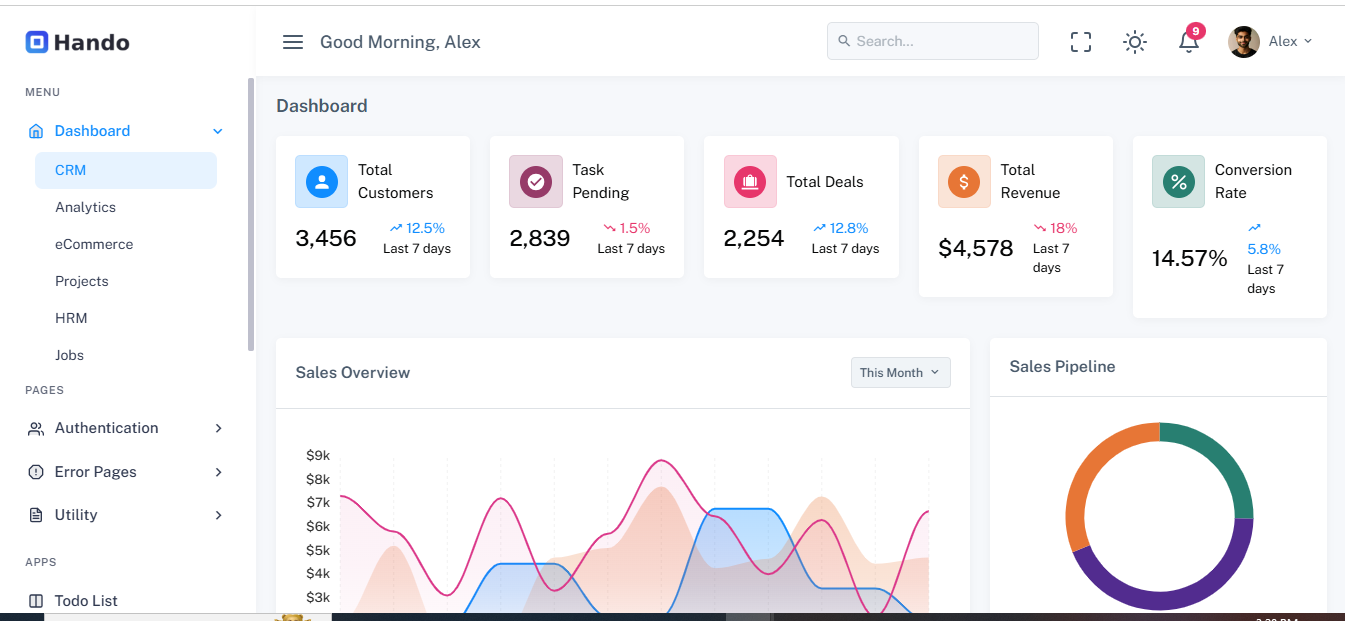
Task: Enter fullscreen mode via header icon
Action: click(x=1080, y=42)
